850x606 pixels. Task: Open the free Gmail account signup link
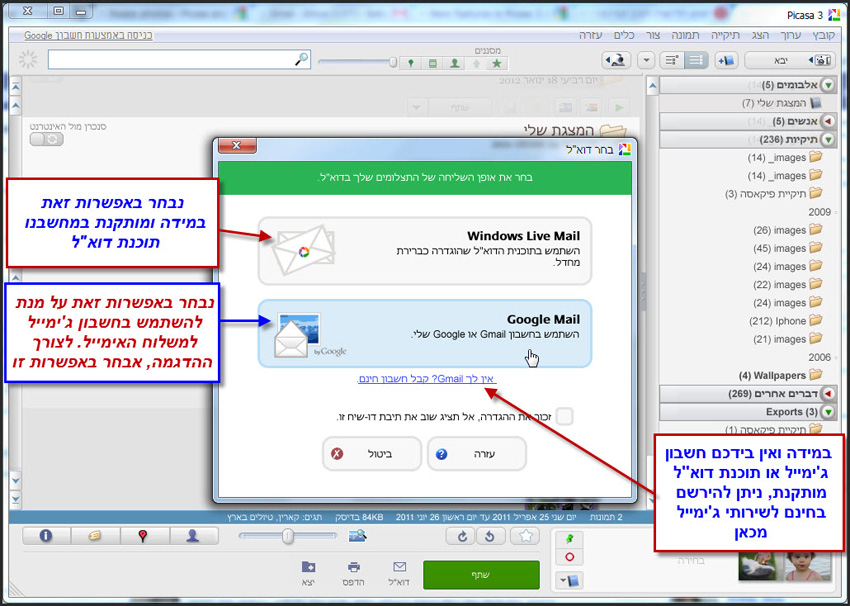coord(427,379)
